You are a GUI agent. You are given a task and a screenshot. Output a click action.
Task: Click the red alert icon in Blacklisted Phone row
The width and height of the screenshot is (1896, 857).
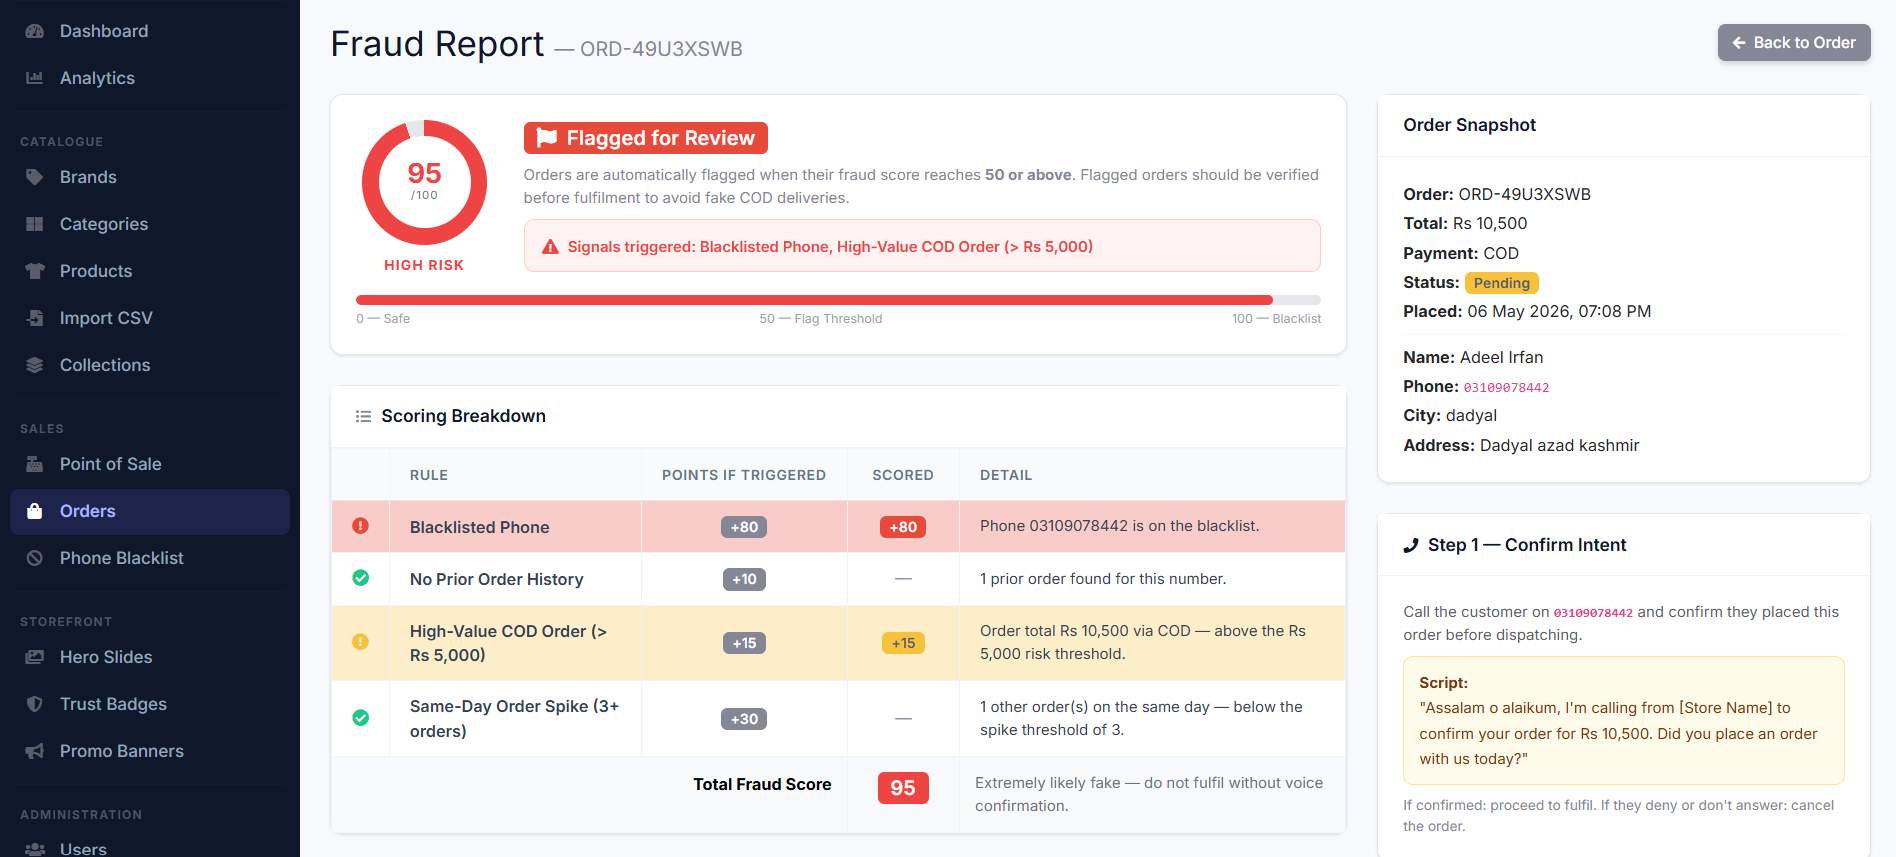coord(361,526)
